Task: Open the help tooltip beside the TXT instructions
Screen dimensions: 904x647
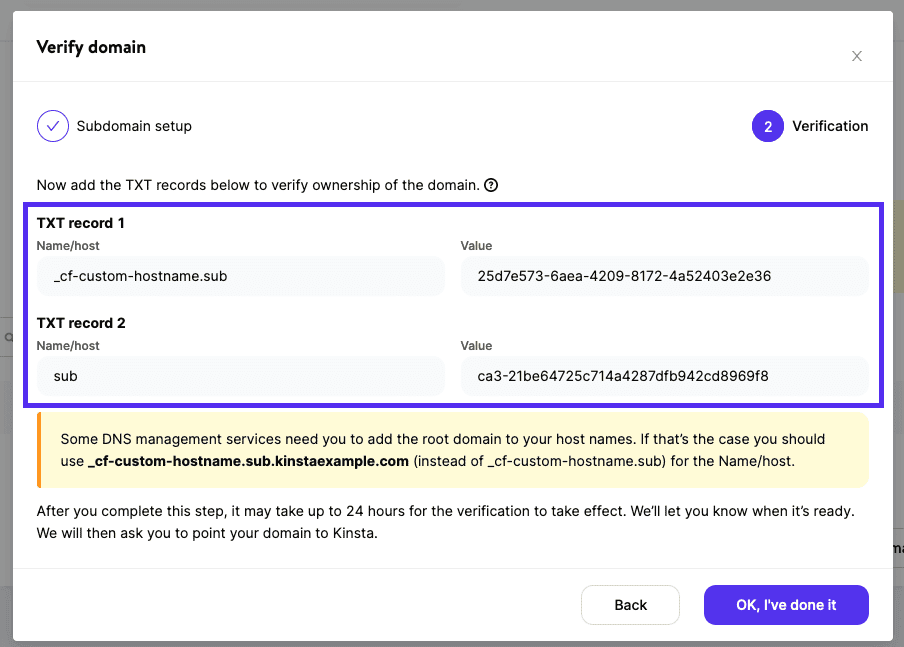Action: point(490,185)
